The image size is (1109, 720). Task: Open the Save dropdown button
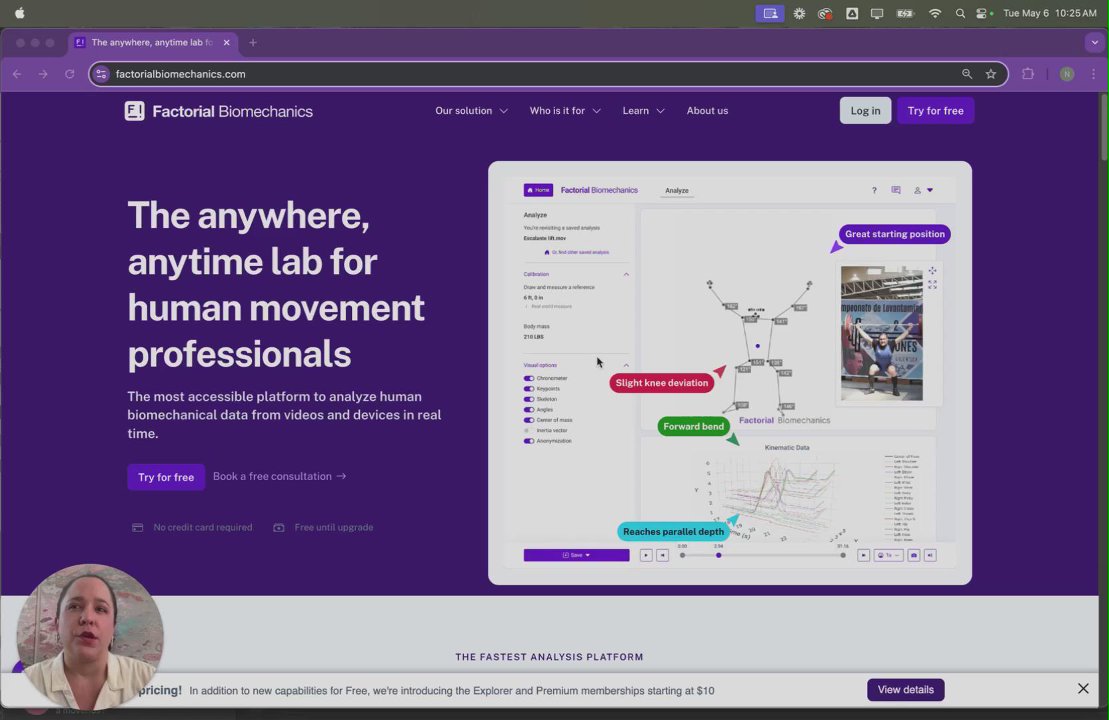(576, 555)
